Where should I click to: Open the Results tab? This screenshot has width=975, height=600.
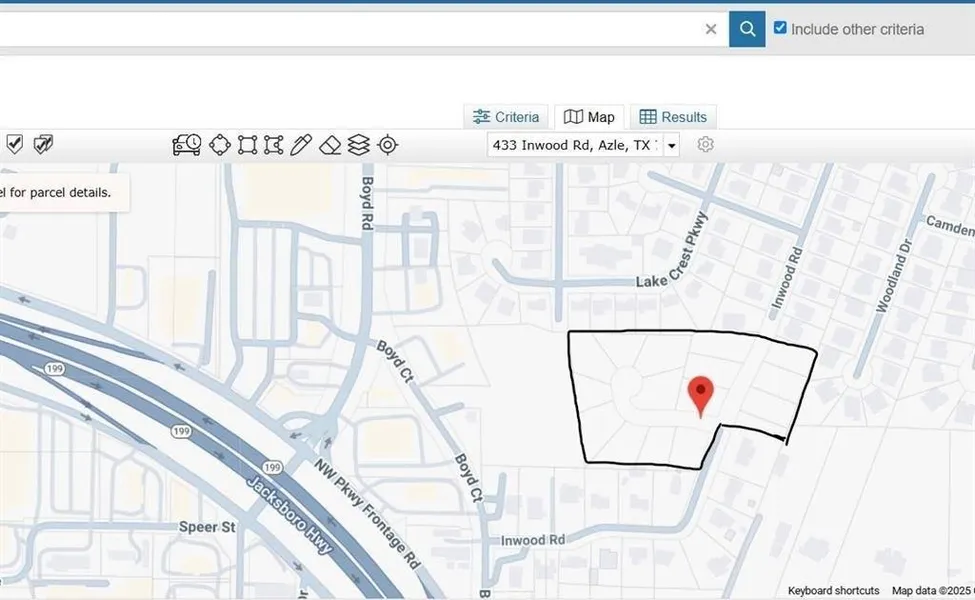(673, 117)
